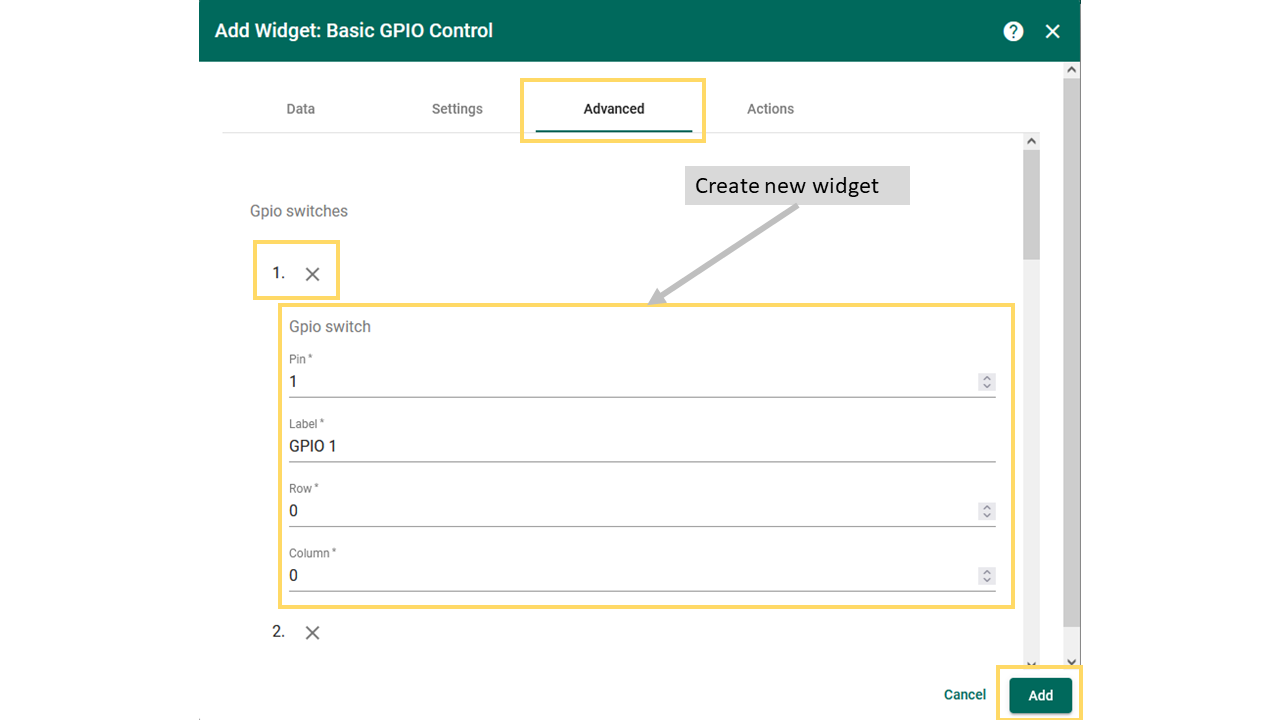Click the dialog scrollbar up arrow

point(1072,68)
